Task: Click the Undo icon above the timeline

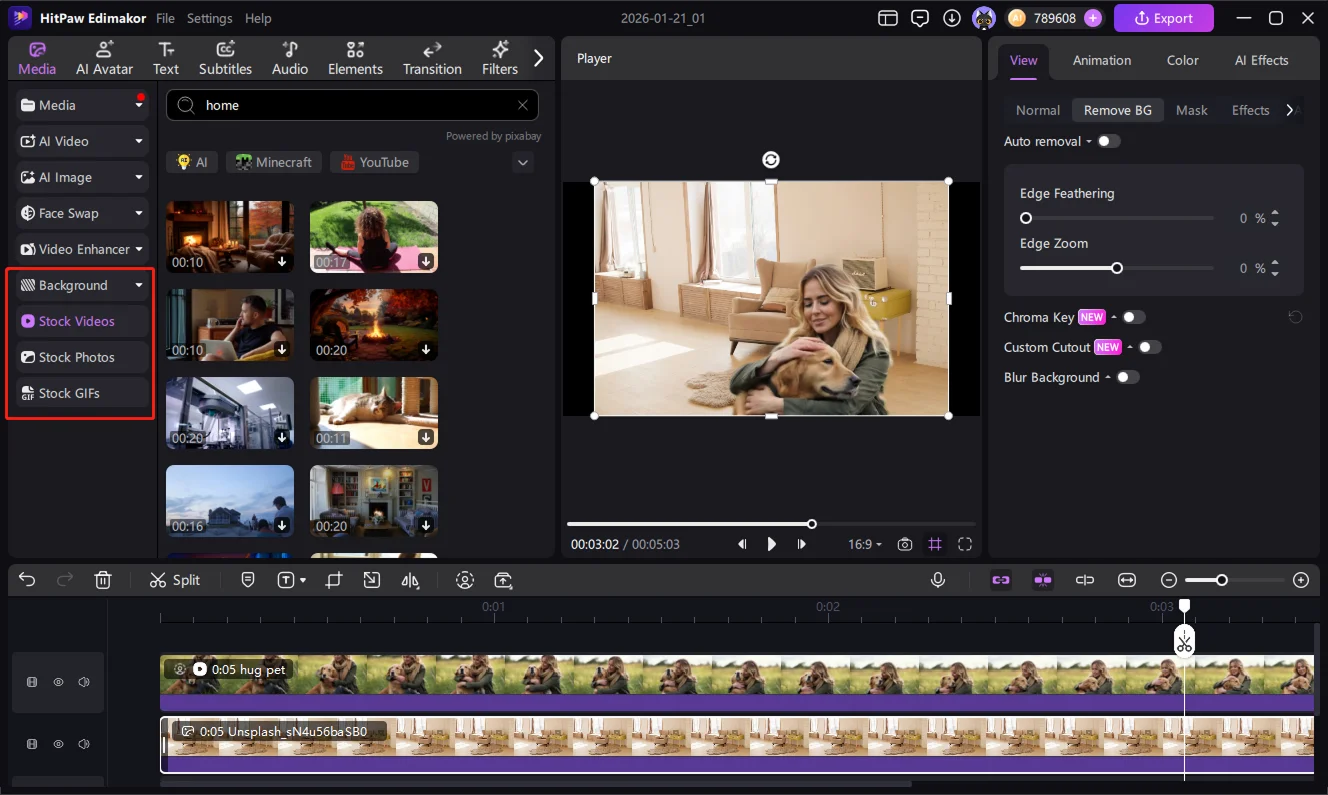Action: [26, 579]
